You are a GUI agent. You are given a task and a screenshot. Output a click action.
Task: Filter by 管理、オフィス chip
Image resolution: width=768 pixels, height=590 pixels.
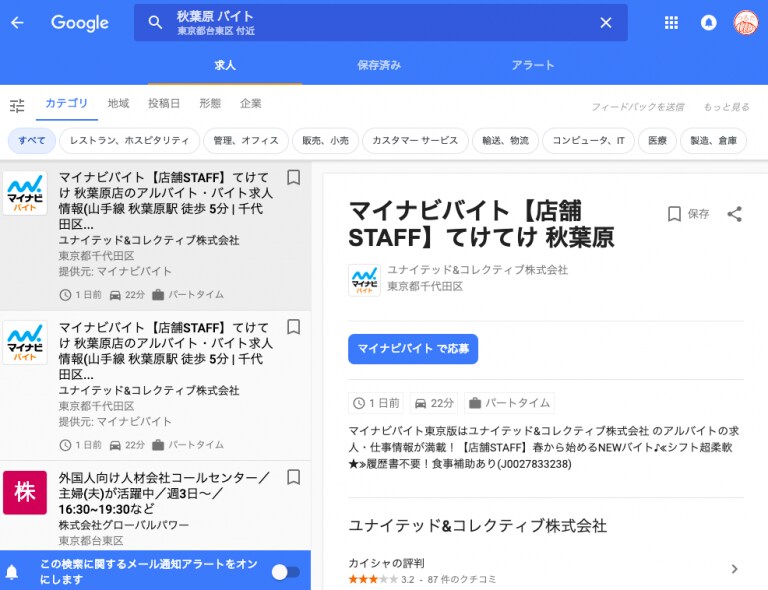(246, 141)
